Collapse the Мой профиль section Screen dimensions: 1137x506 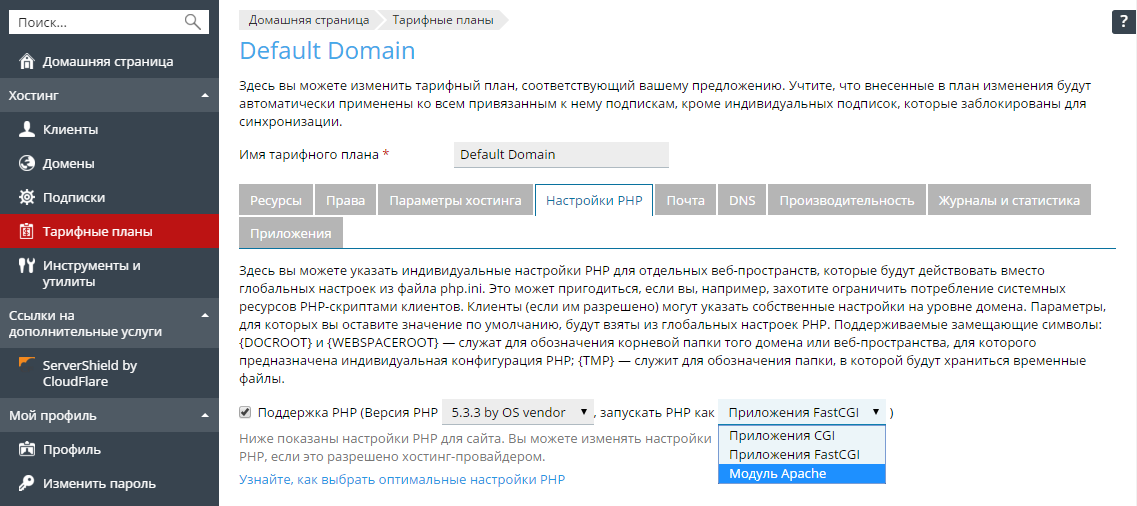point(205,415)
